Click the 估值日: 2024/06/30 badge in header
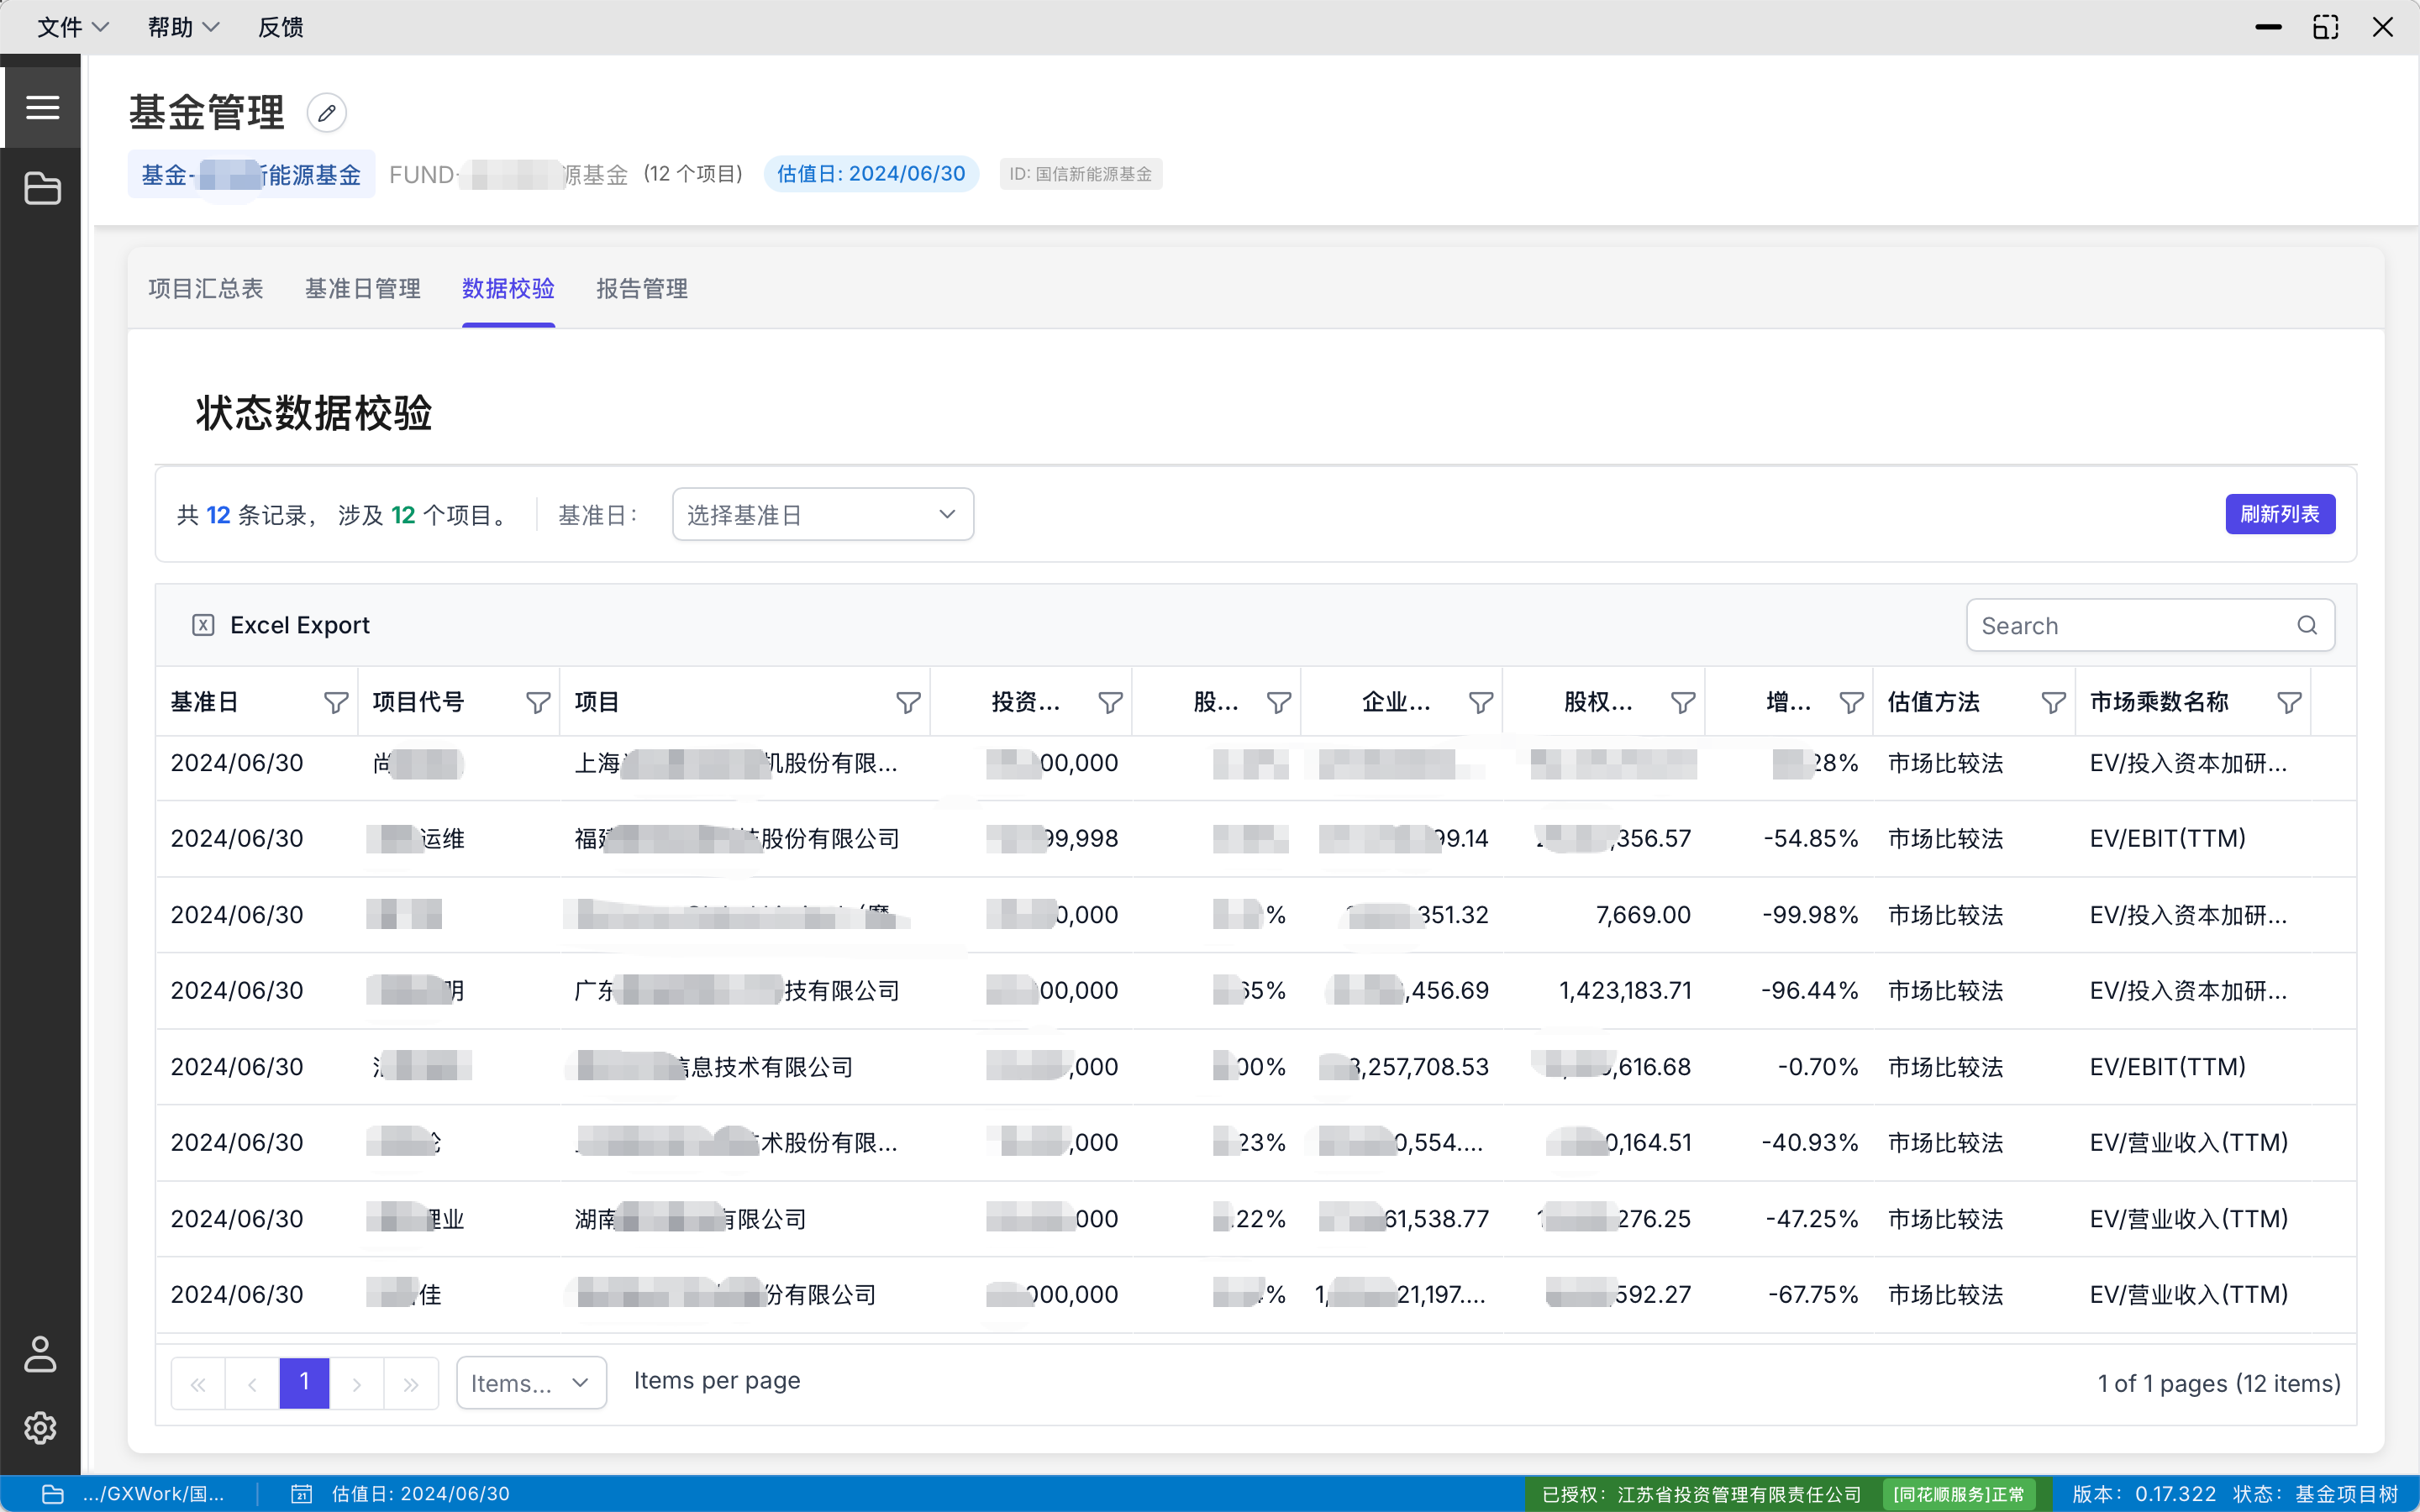The width and height of the screenshot is (2420, 1512). [871, 174]
